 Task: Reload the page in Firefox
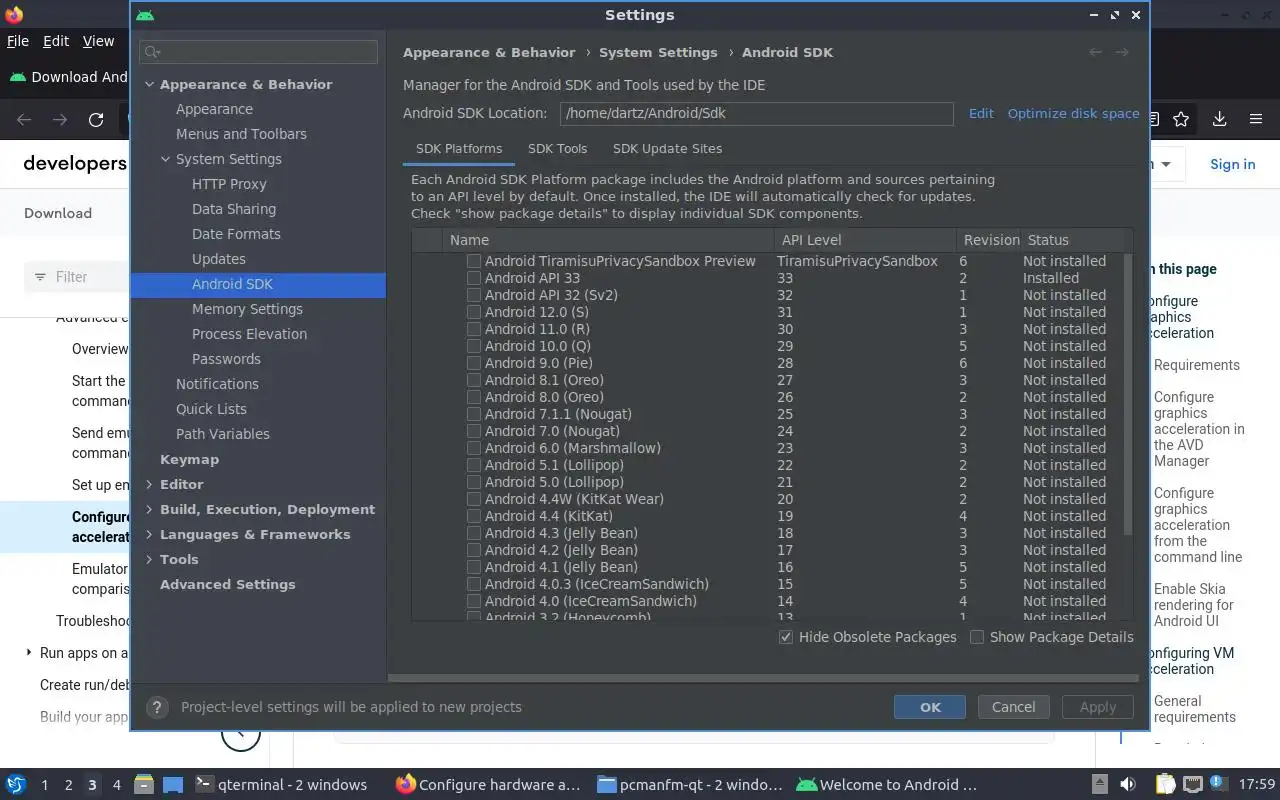pos(96,120)
